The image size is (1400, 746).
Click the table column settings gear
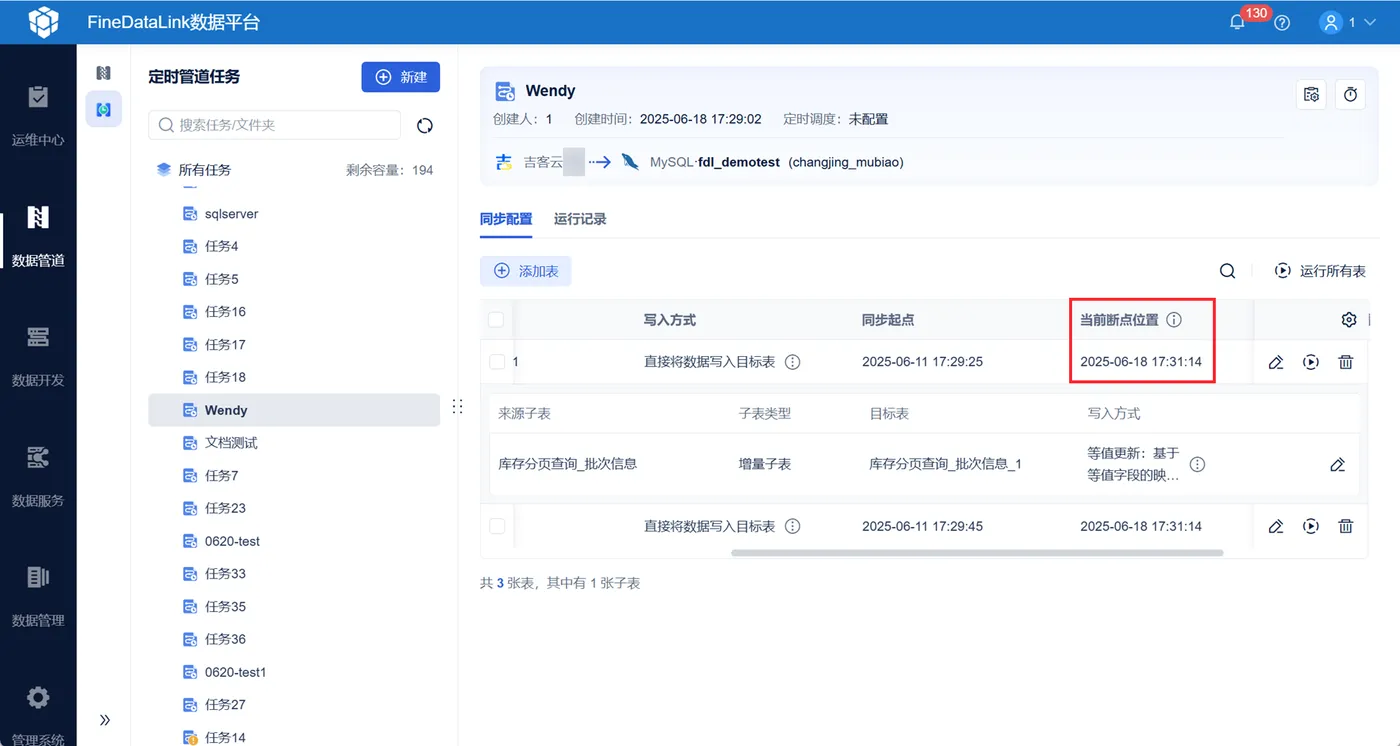1349,320
